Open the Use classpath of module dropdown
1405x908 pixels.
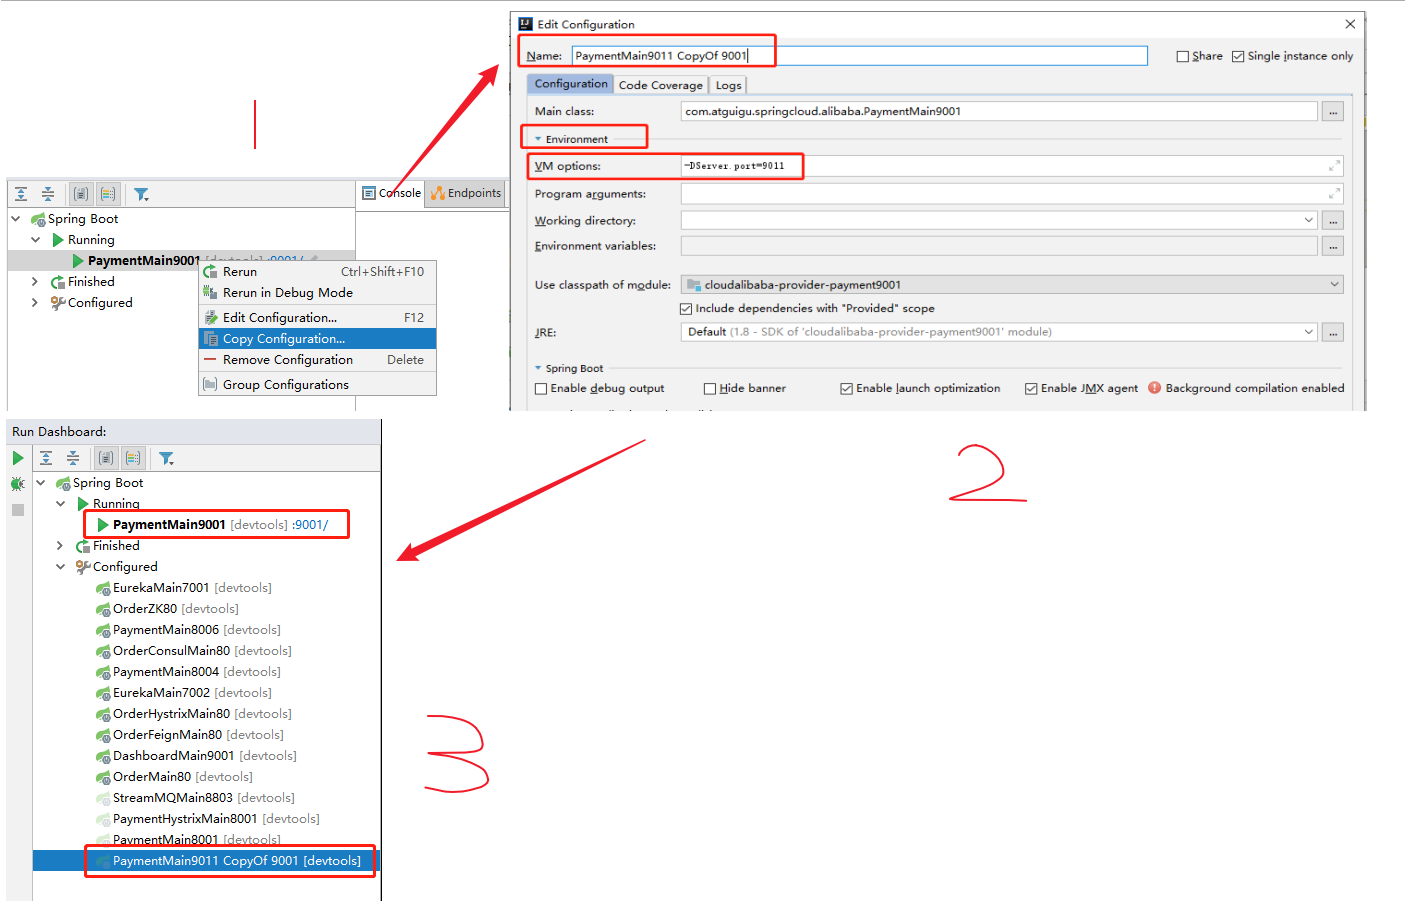[x=1334, y=285]
